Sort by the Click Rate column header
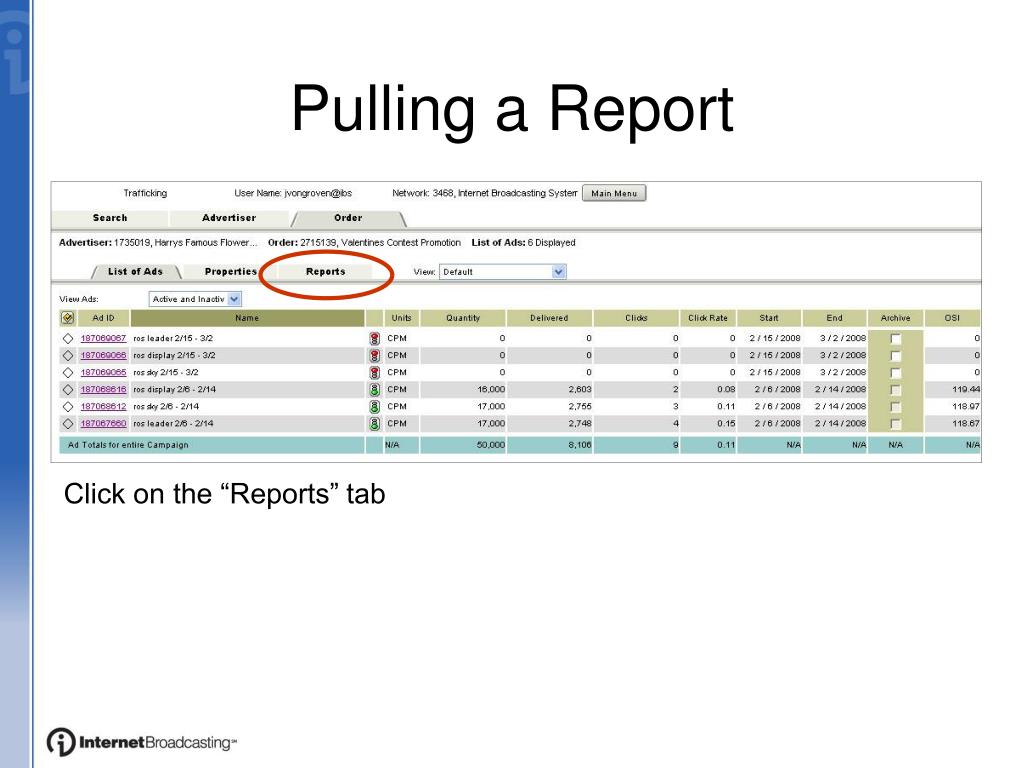The height and width of the screenshot is (768, 1024). coord(708,318)
